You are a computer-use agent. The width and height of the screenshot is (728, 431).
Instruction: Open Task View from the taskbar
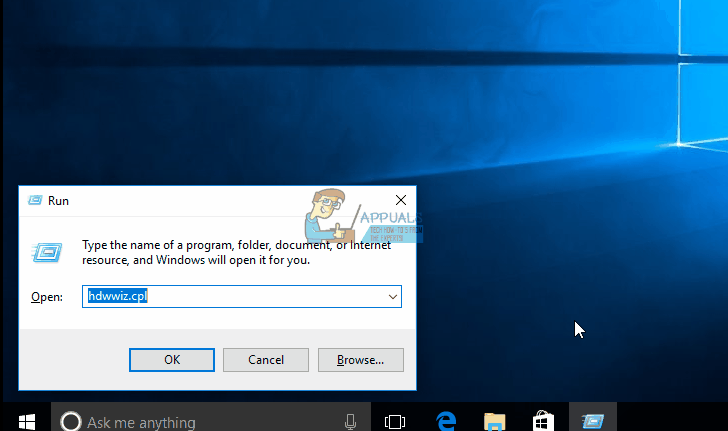tap(395, 421)
